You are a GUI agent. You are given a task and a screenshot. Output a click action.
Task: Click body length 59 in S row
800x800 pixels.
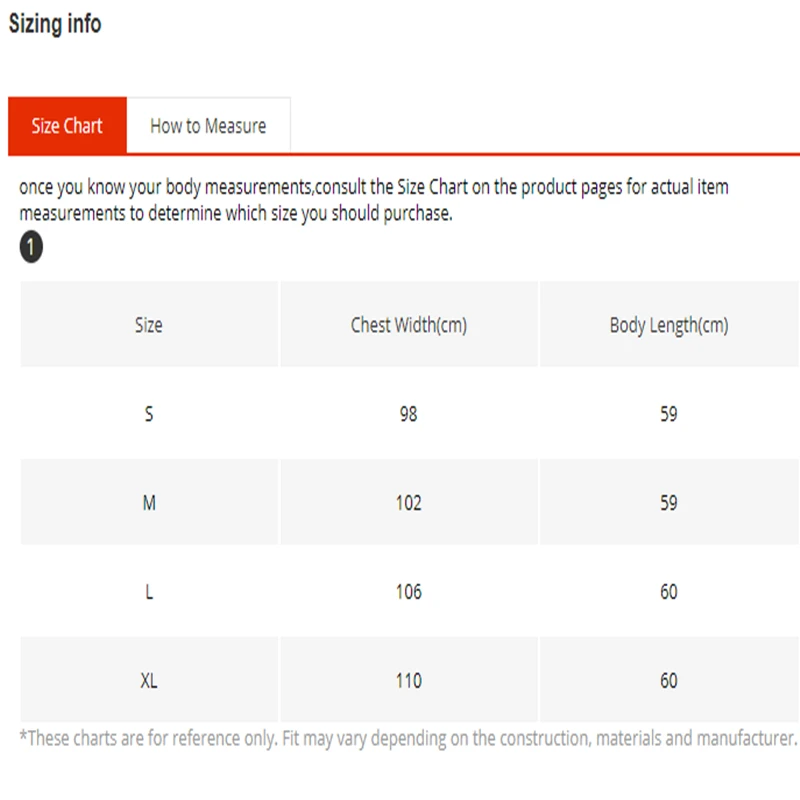tap(668, 414)
